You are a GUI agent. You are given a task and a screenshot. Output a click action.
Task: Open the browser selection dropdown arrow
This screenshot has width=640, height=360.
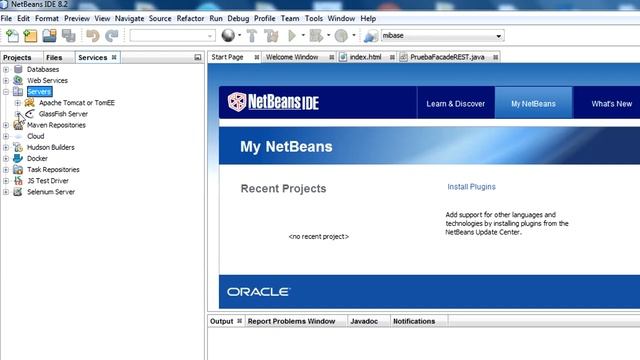[239, 36]
